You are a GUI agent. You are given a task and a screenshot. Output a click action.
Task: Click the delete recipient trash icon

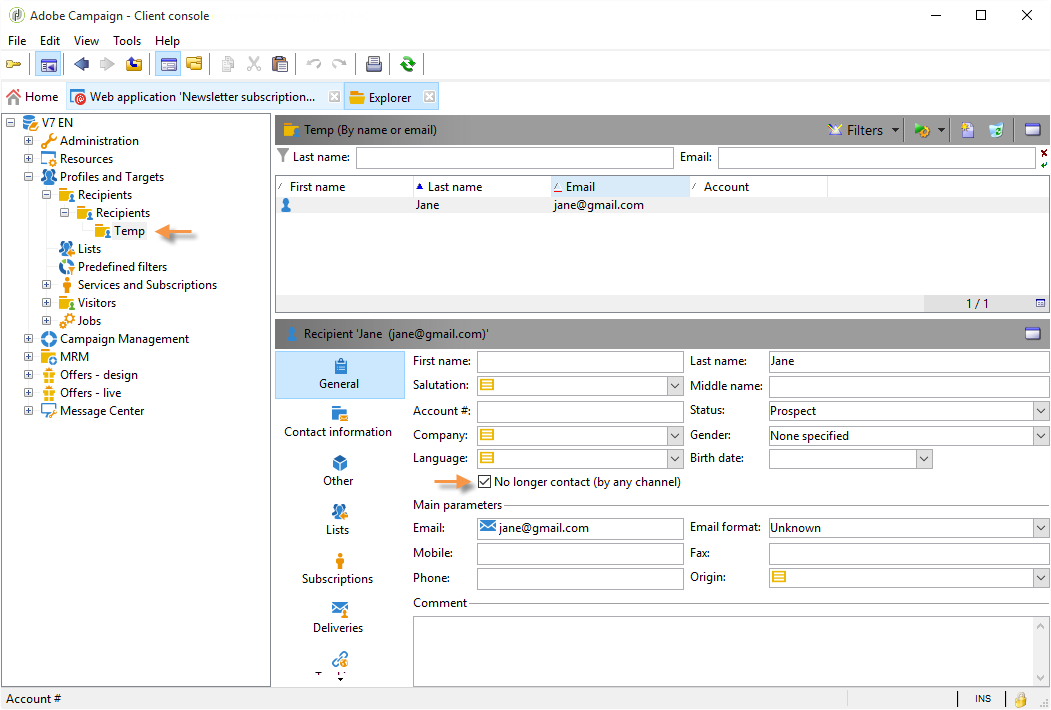click(x=996, y=130)
